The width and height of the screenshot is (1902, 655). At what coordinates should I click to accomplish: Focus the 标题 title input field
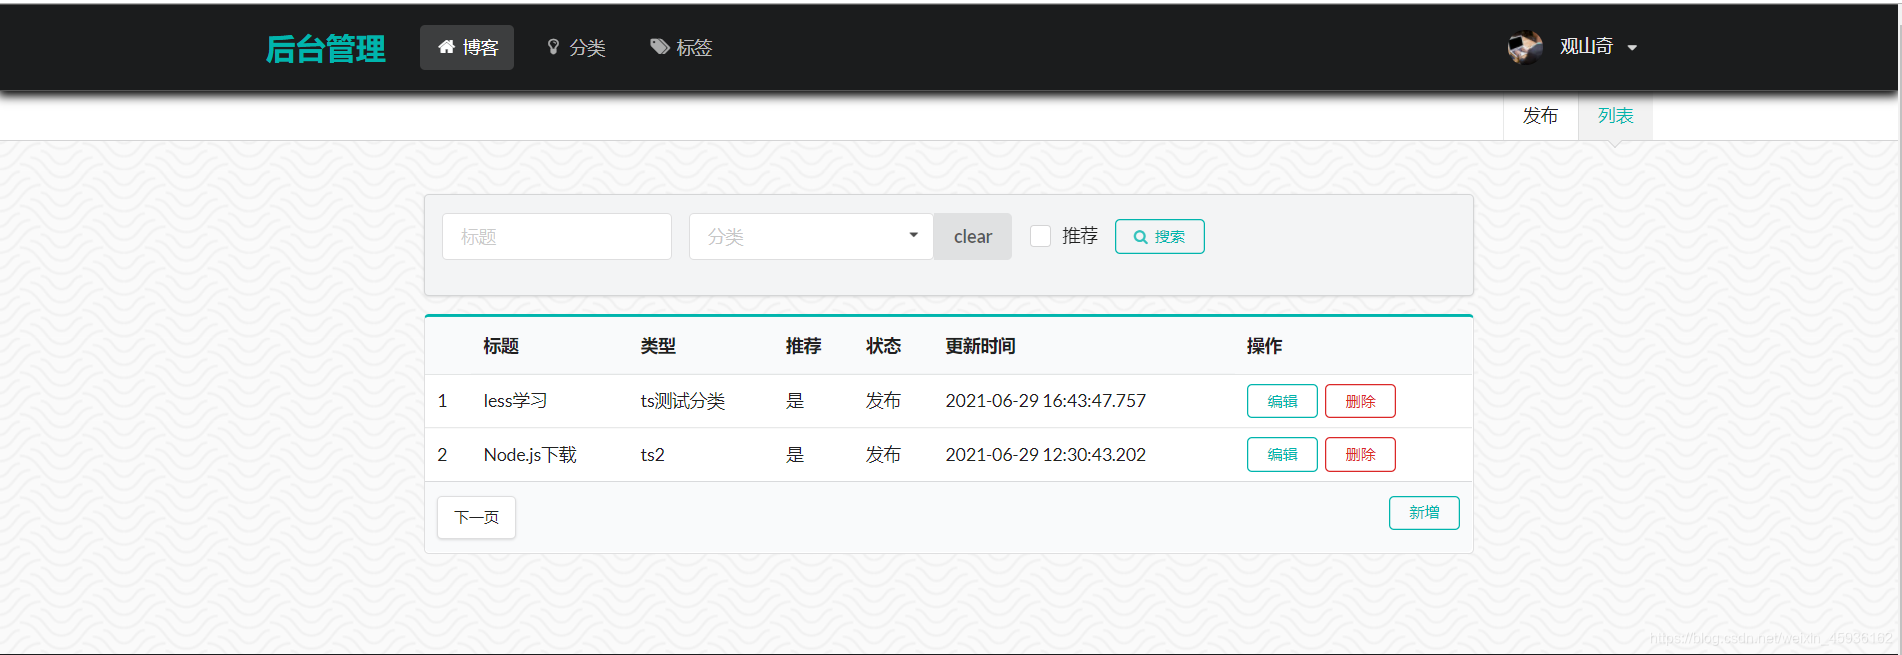click(557, 236)
